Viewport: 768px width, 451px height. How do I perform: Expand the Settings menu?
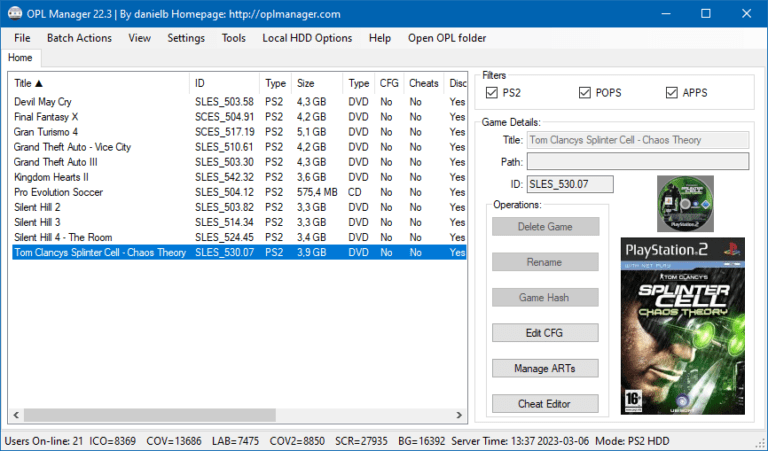tap(186, 38)
